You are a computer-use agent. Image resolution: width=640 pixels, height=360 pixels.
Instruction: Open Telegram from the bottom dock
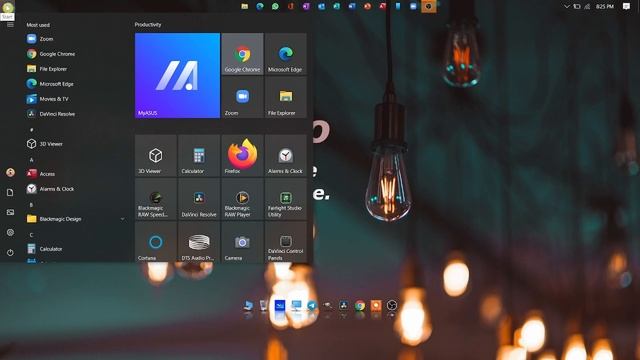click(x=312, y=306)
